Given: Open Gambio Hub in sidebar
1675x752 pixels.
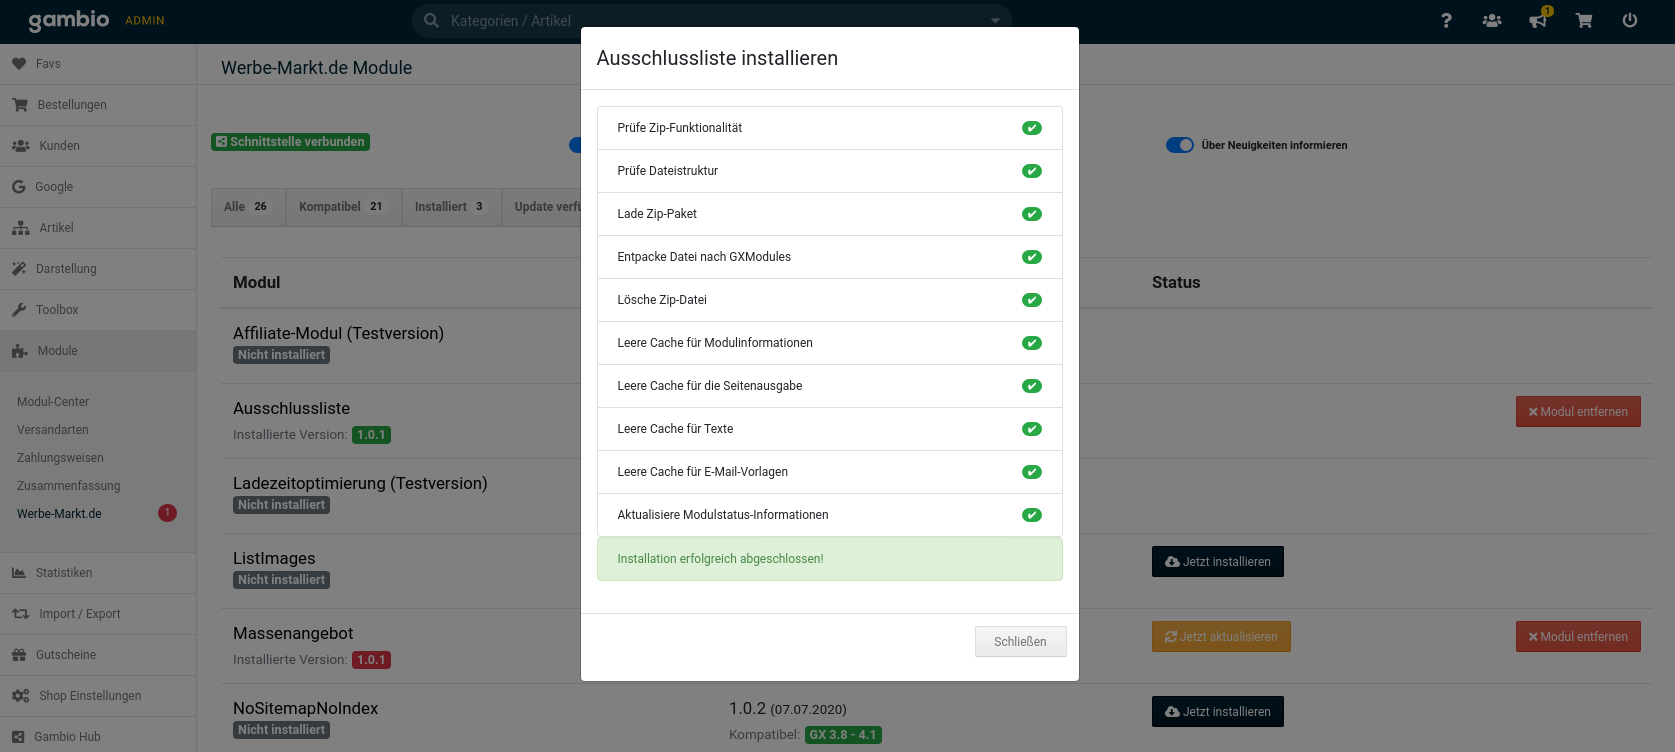Looking at the screenshot, I should (98, 735).
